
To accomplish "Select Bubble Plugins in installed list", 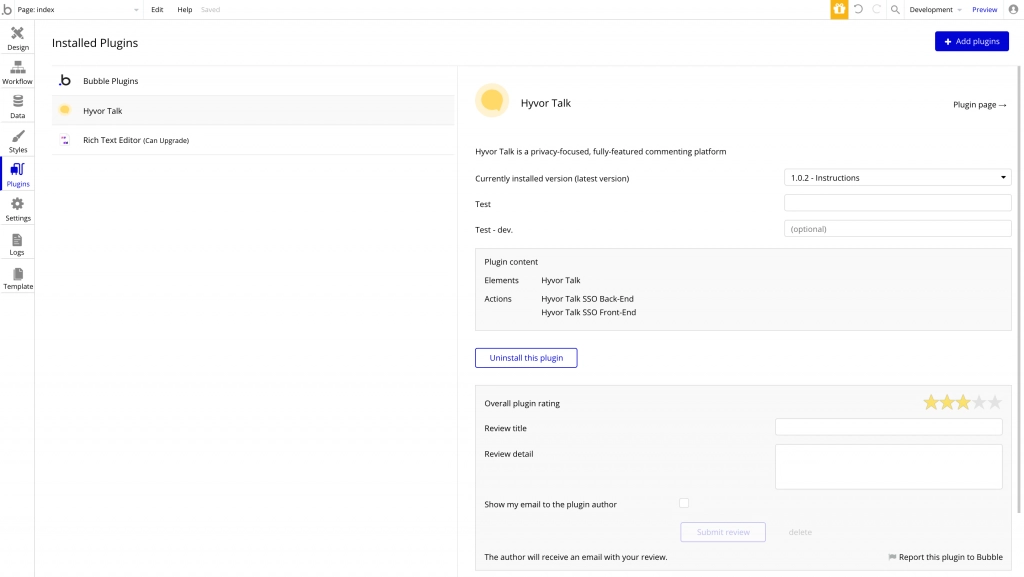I will [253, 81].
